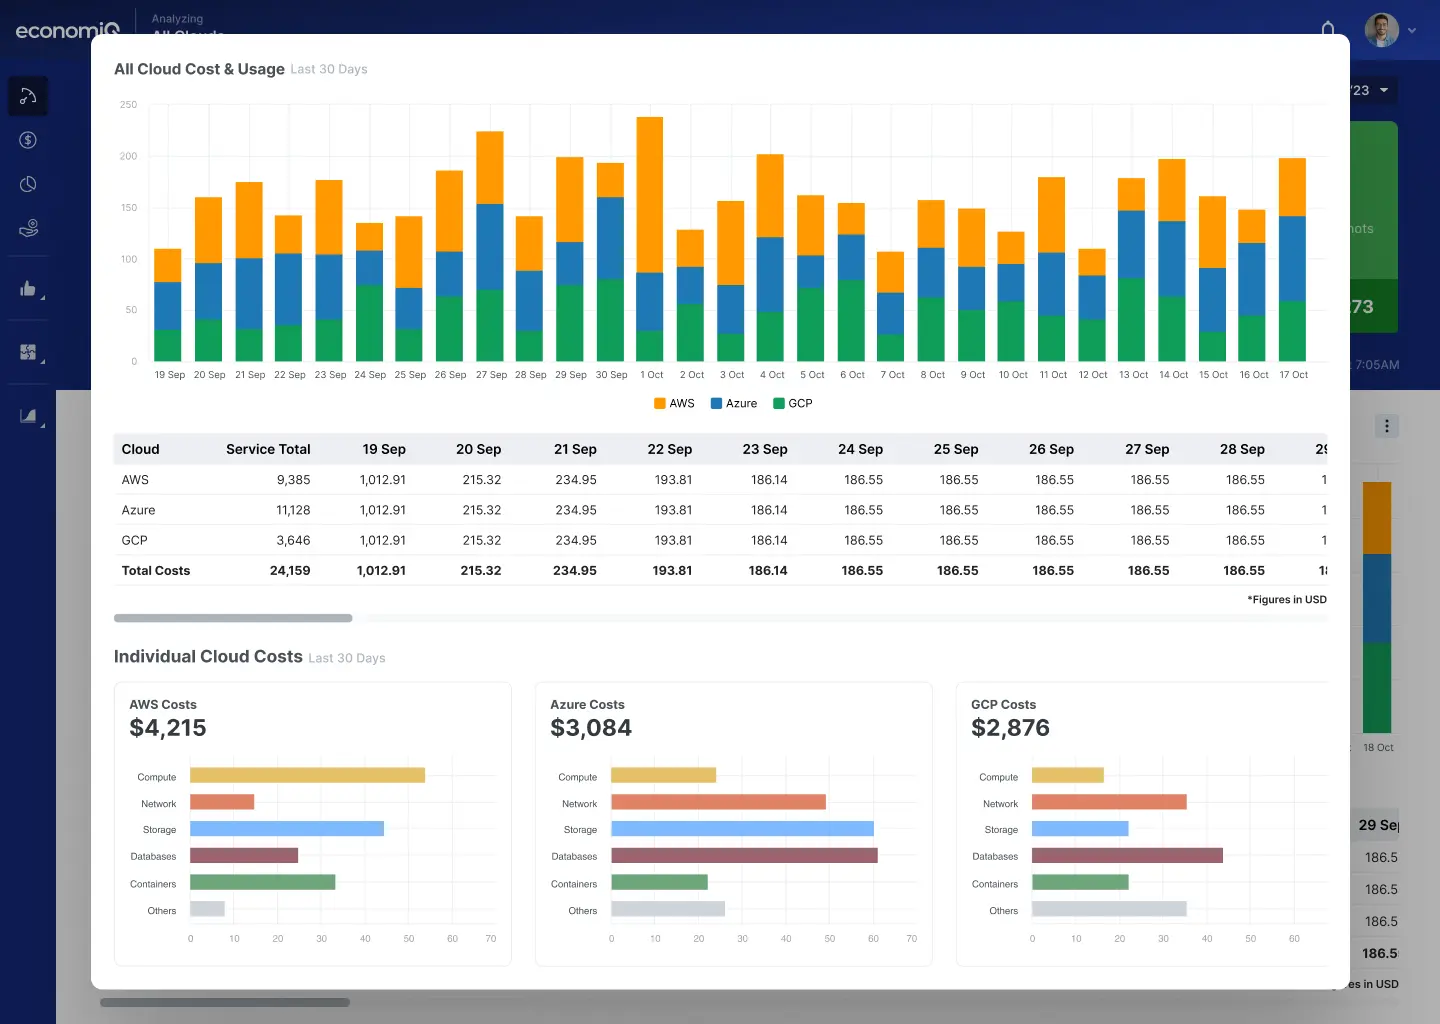Click AWS service total 9,385
1440x1024 pixels.
tap(294, 480)
